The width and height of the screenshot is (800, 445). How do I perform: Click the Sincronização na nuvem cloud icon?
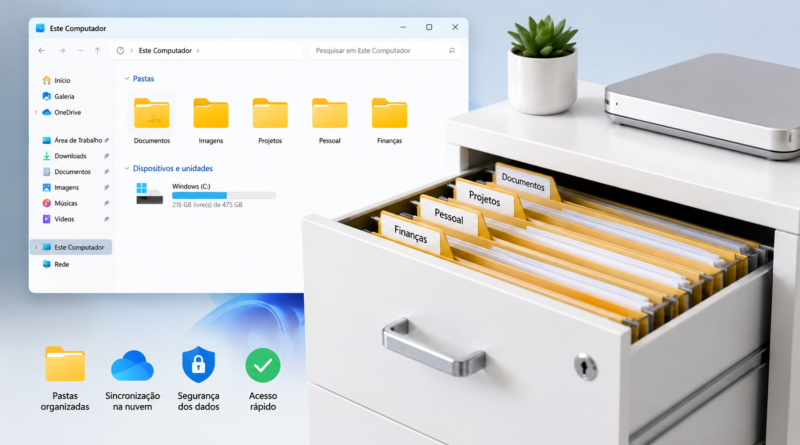[132, 365]
